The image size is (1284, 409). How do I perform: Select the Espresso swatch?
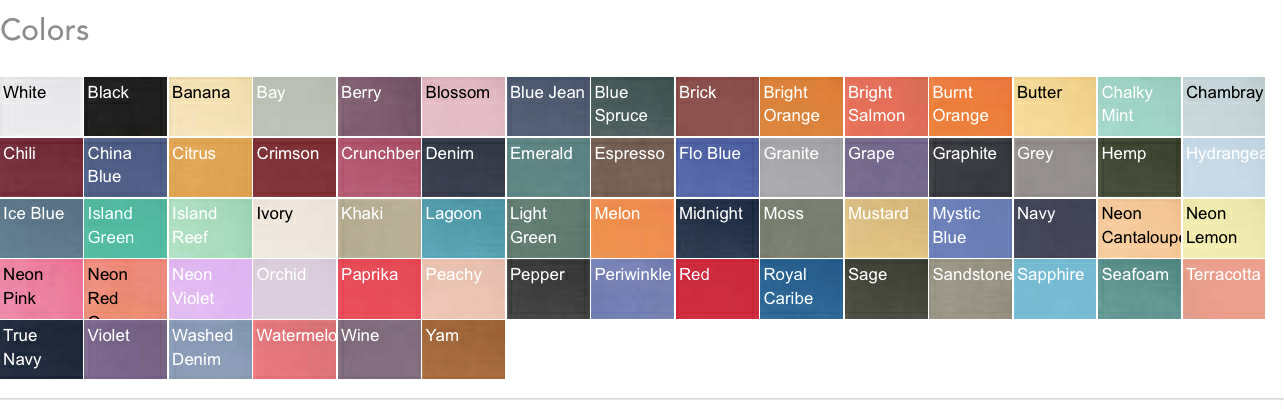point(632,167)
